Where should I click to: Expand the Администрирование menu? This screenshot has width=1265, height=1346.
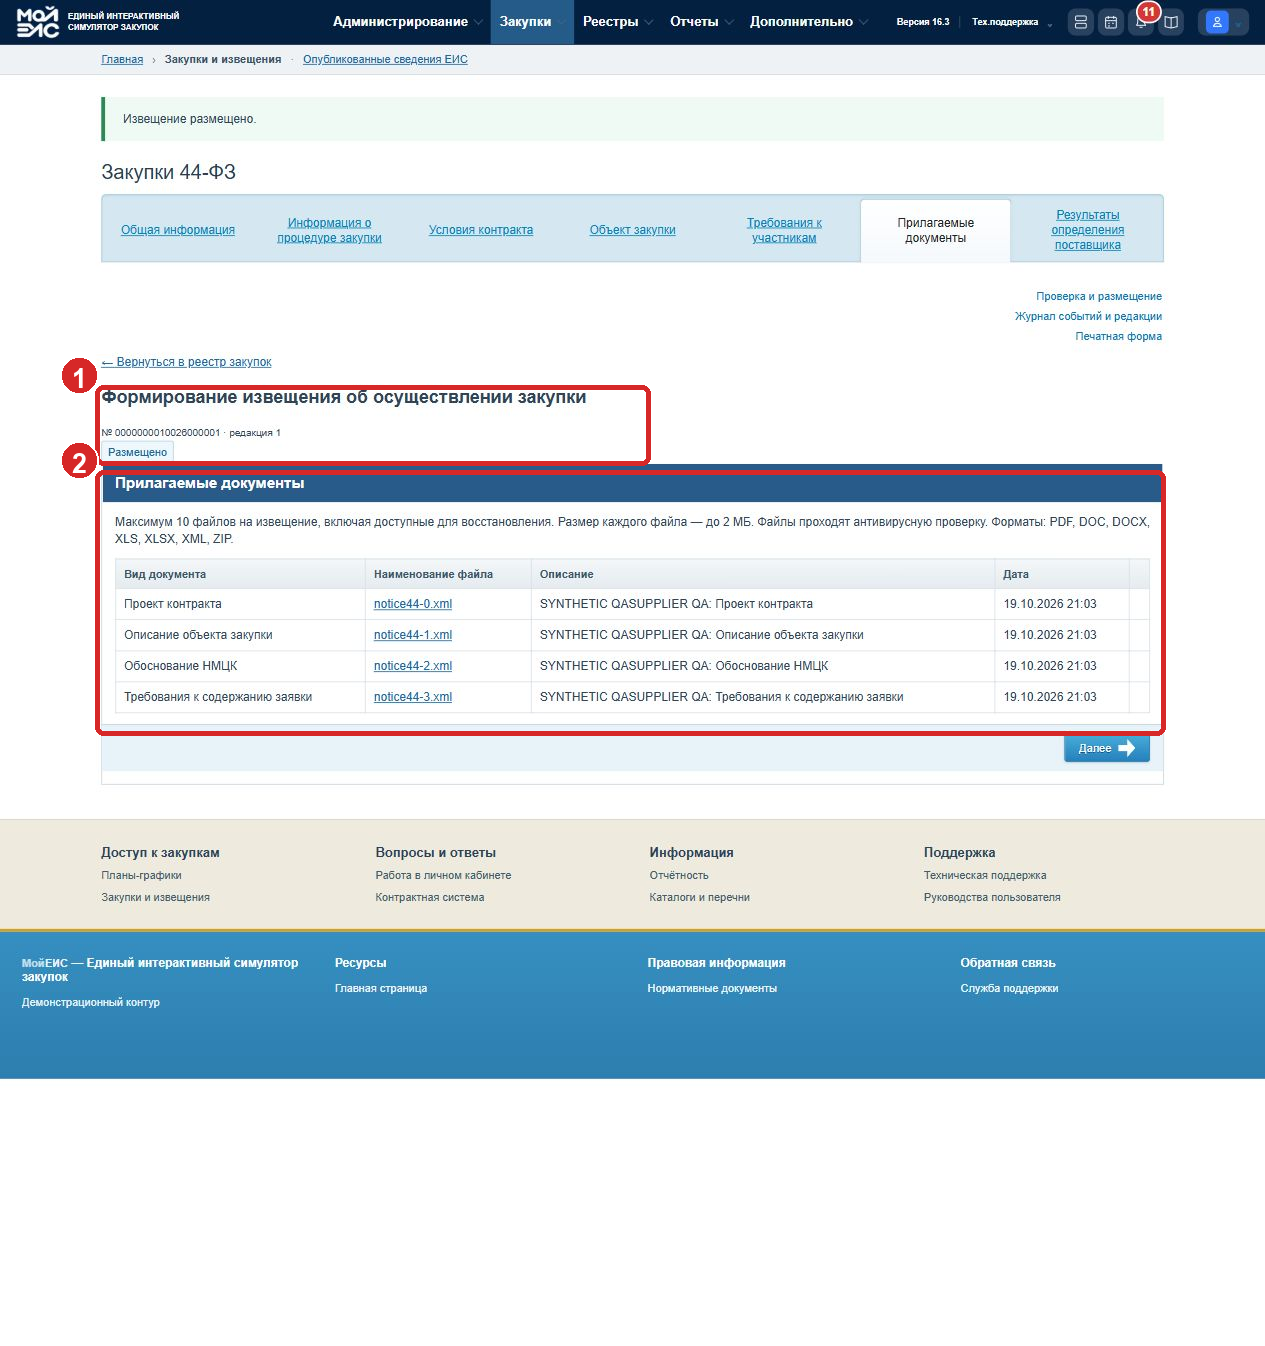[x=407, y=22]
